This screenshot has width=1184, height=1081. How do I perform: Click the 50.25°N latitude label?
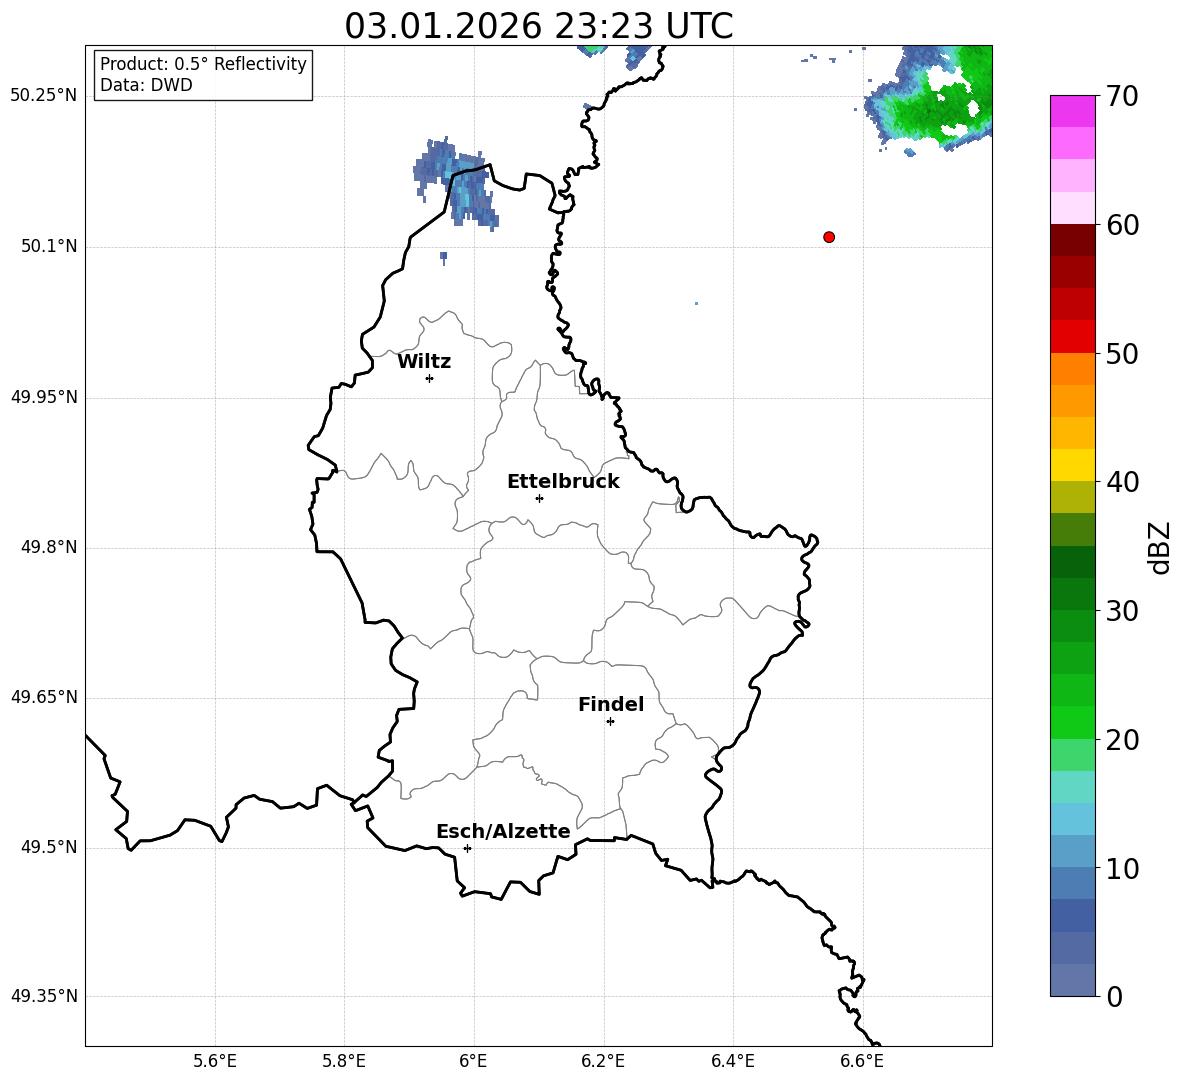[44, 96]
